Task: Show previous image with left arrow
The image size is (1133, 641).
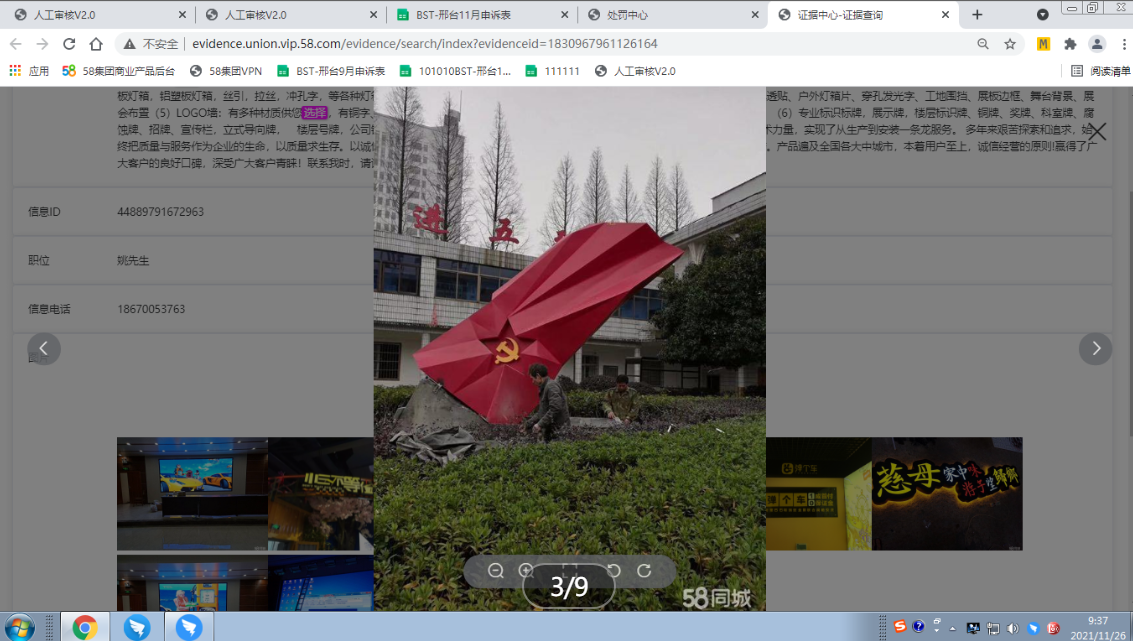Action: click(x=43, y=349)
